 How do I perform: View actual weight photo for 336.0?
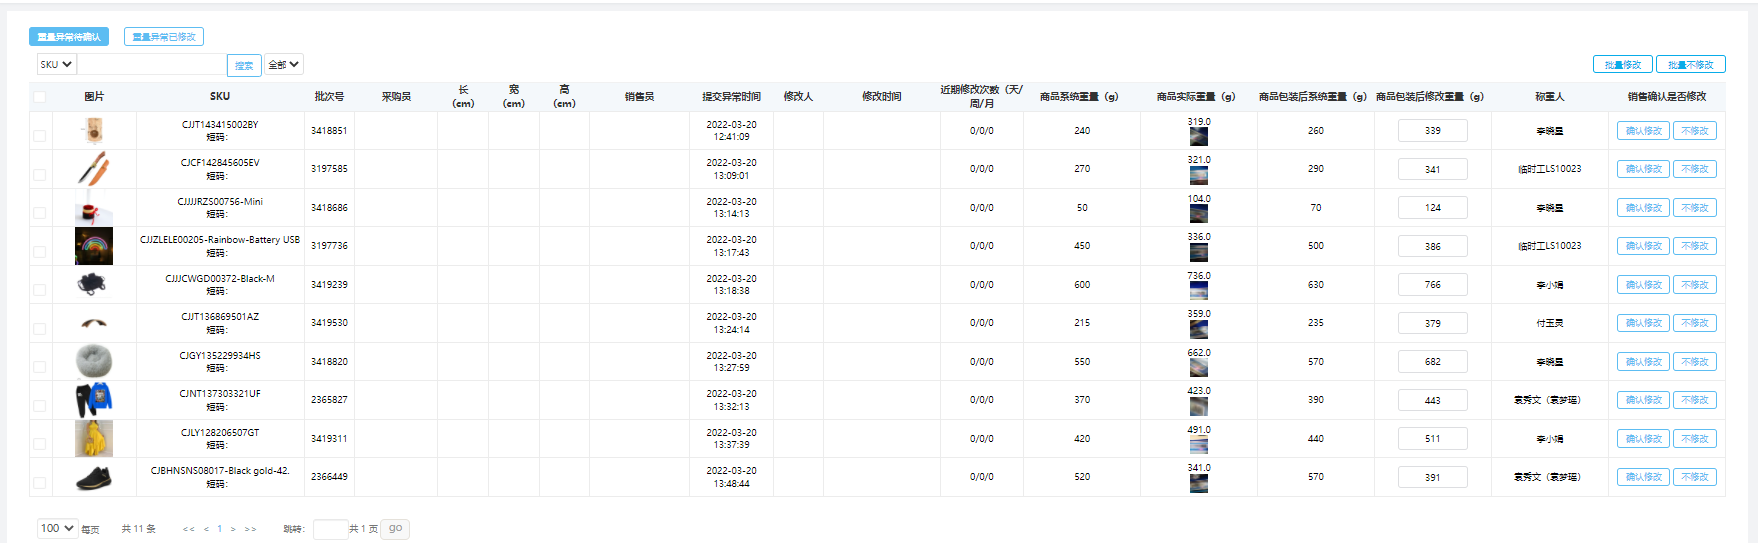coord(1198,253)
